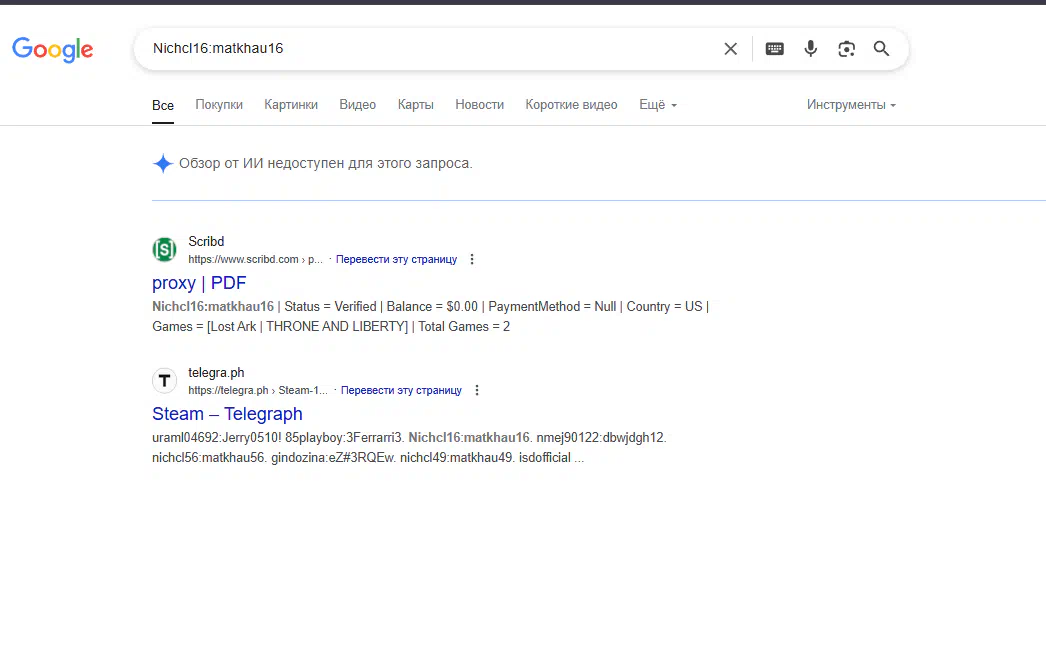
Task: Open the Google logo homepage
Action: (x=53, y=49)
